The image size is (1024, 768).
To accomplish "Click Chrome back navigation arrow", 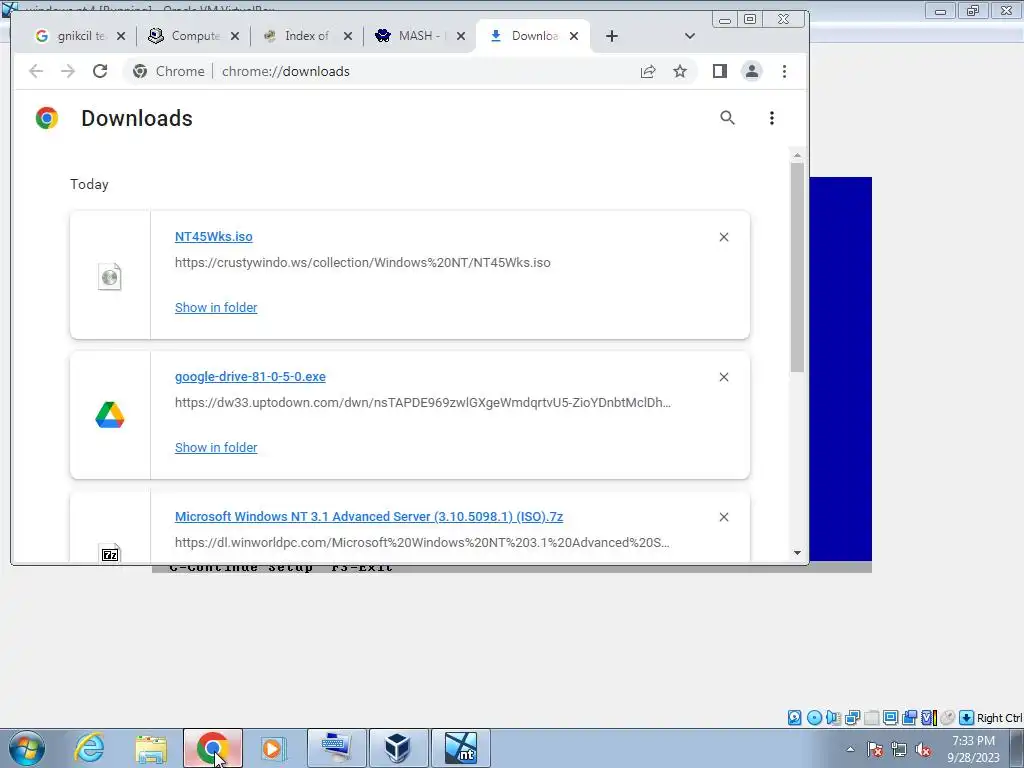I will pos(36,71).
